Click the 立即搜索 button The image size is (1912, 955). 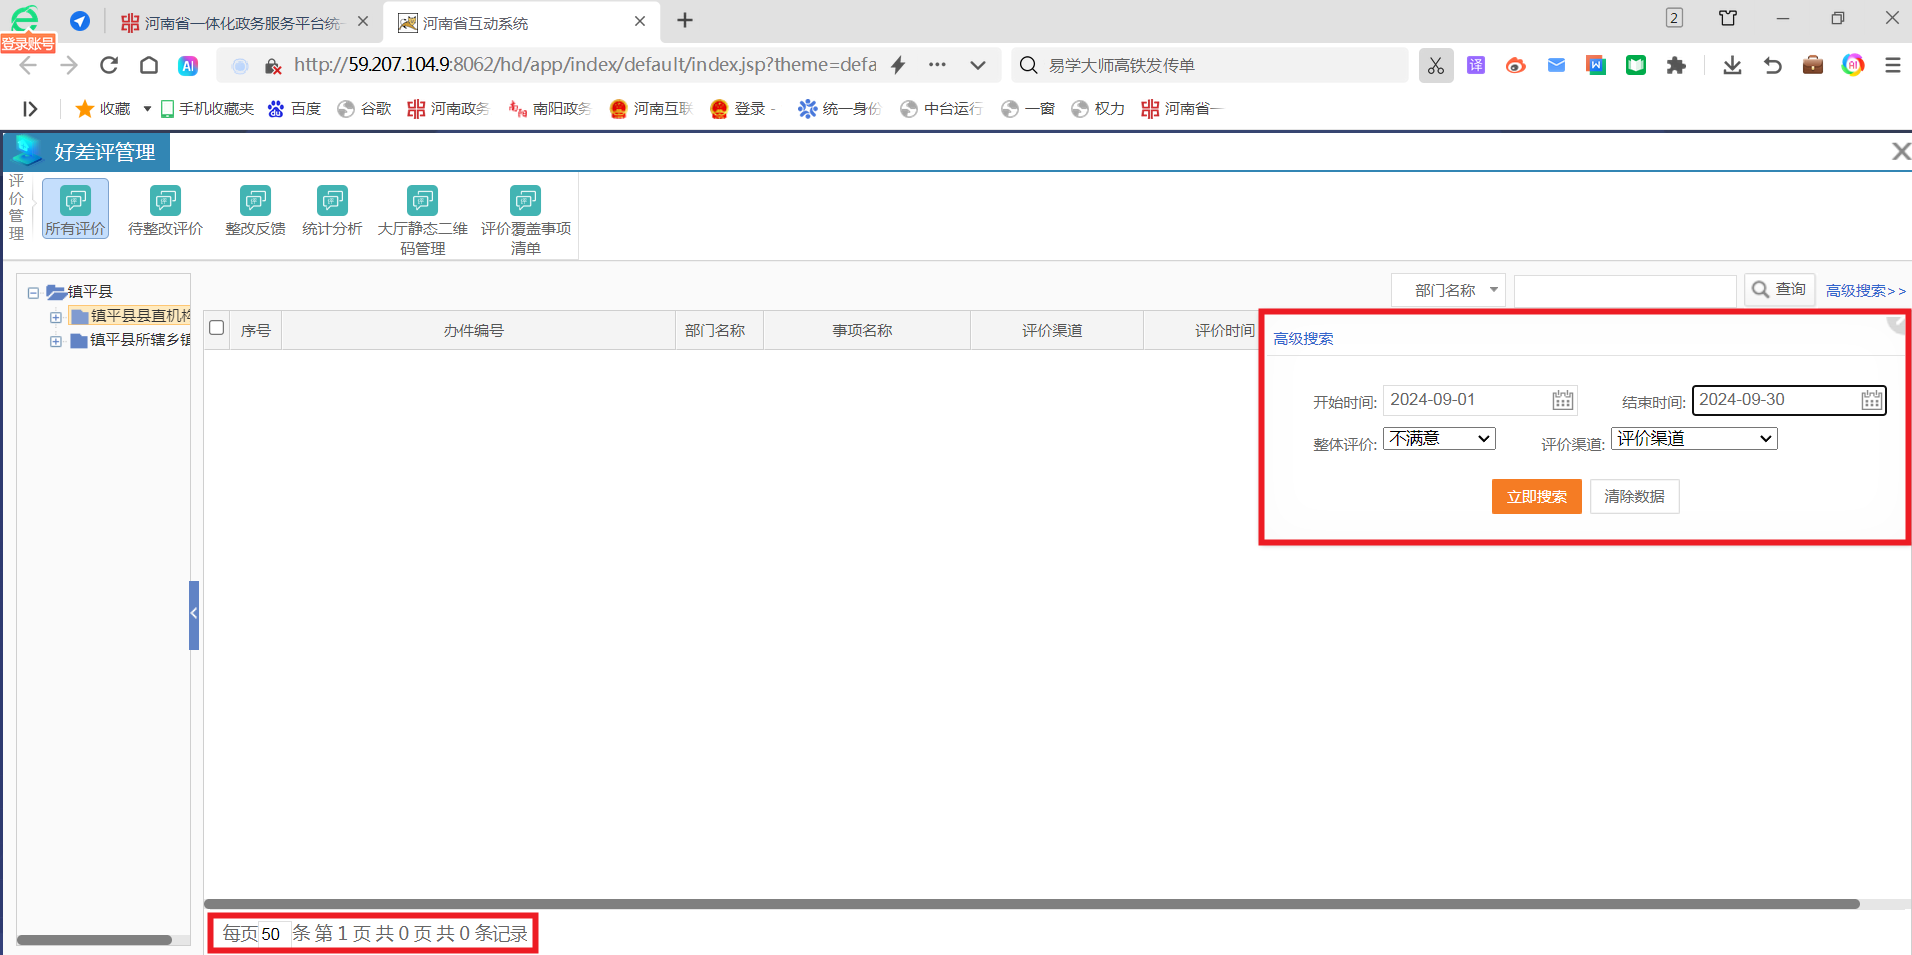click(x=1537, y=496)
